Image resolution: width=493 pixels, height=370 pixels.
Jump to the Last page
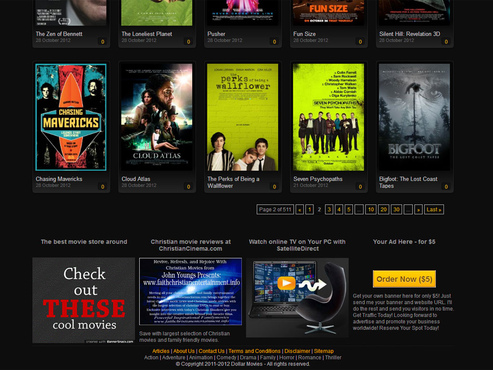pyautogui.click(x=434, y=210)
